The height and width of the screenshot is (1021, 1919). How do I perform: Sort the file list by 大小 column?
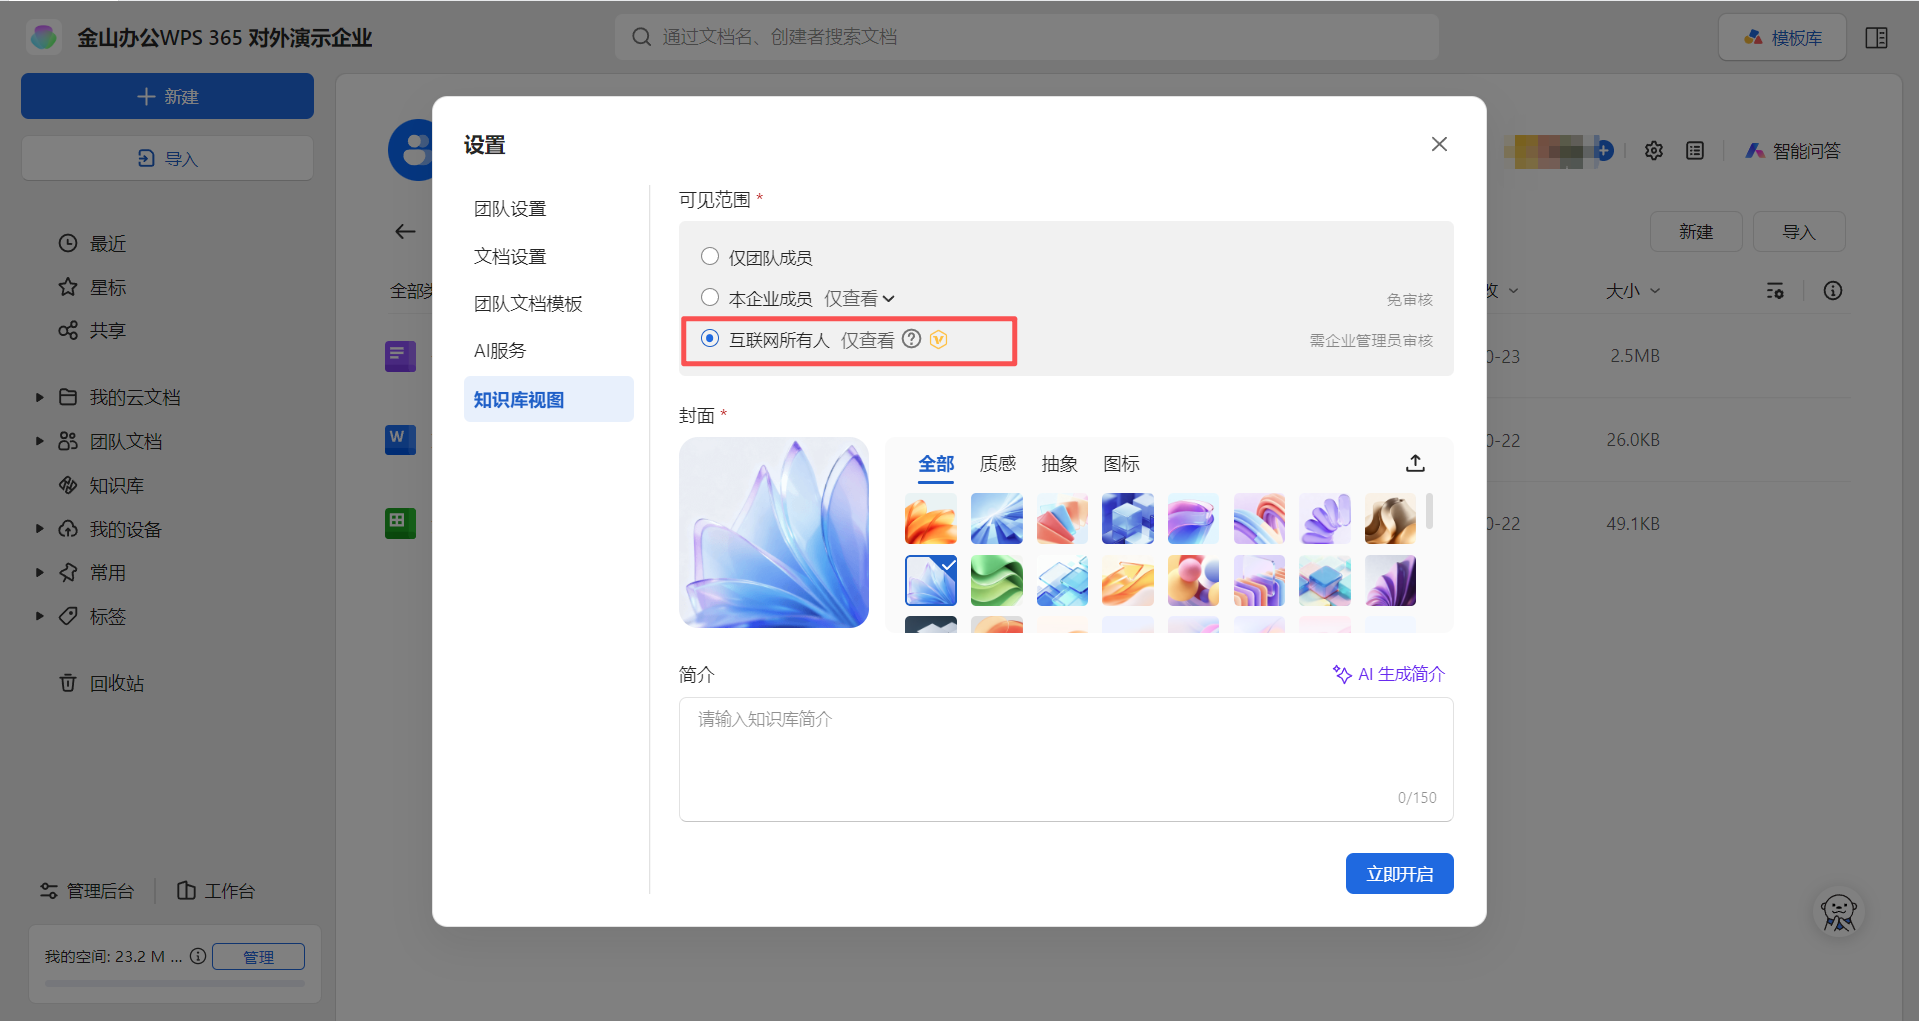(x=1632, y=291)
